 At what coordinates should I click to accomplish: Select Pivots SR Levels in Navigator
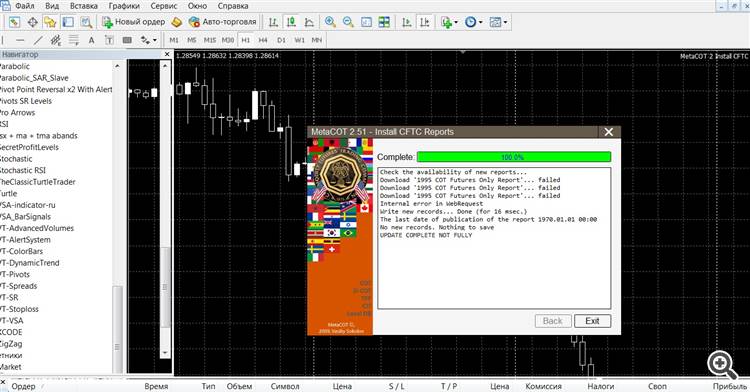pos(26,101)
